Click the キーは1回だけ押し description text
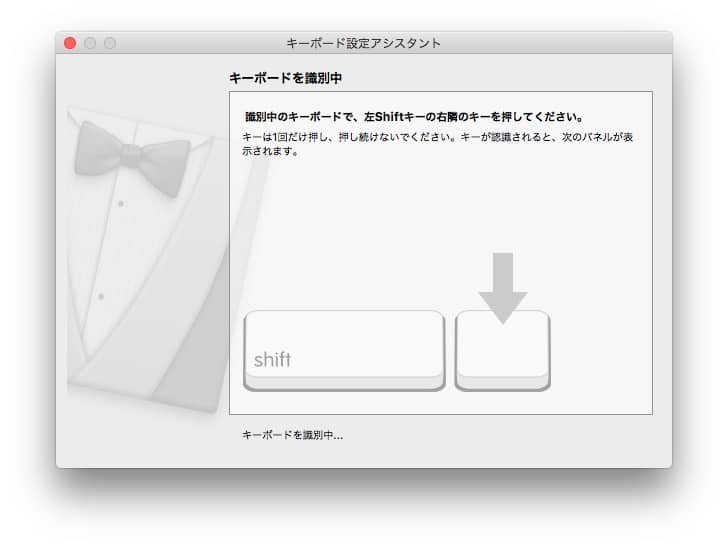This screenshot has height=548, width=728. click(x=437, y=144)
